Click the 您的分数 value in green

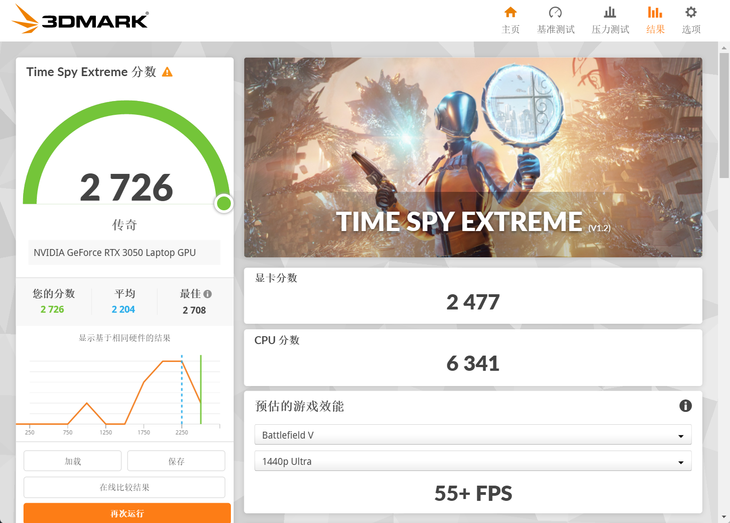[x=52, y=309]
